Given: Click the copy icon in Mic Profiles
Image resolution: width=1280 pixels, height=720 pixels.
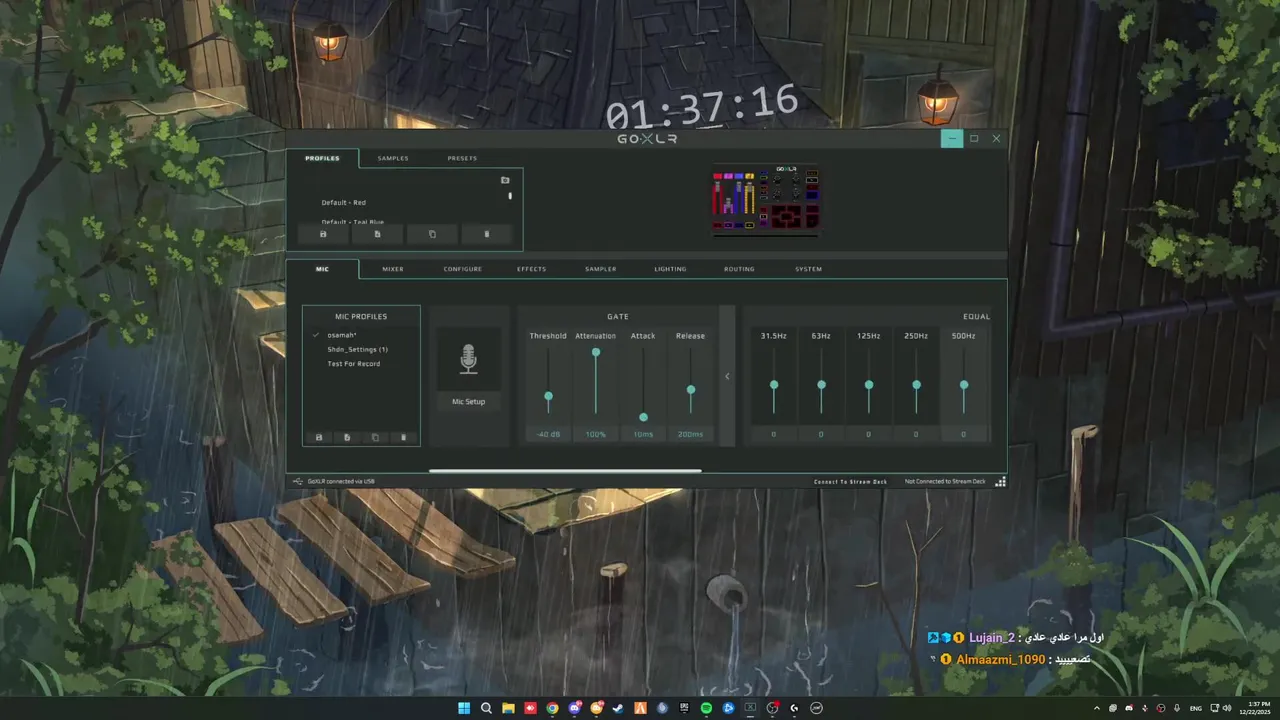Looking at the screenshot, I should point(375,437).
